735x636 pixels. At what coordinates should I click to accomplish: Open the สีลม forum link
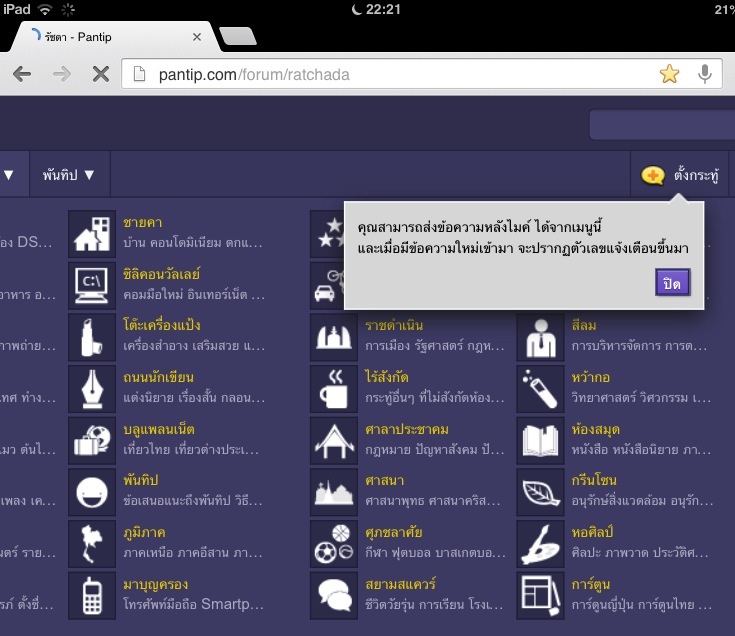pos(584,325)
